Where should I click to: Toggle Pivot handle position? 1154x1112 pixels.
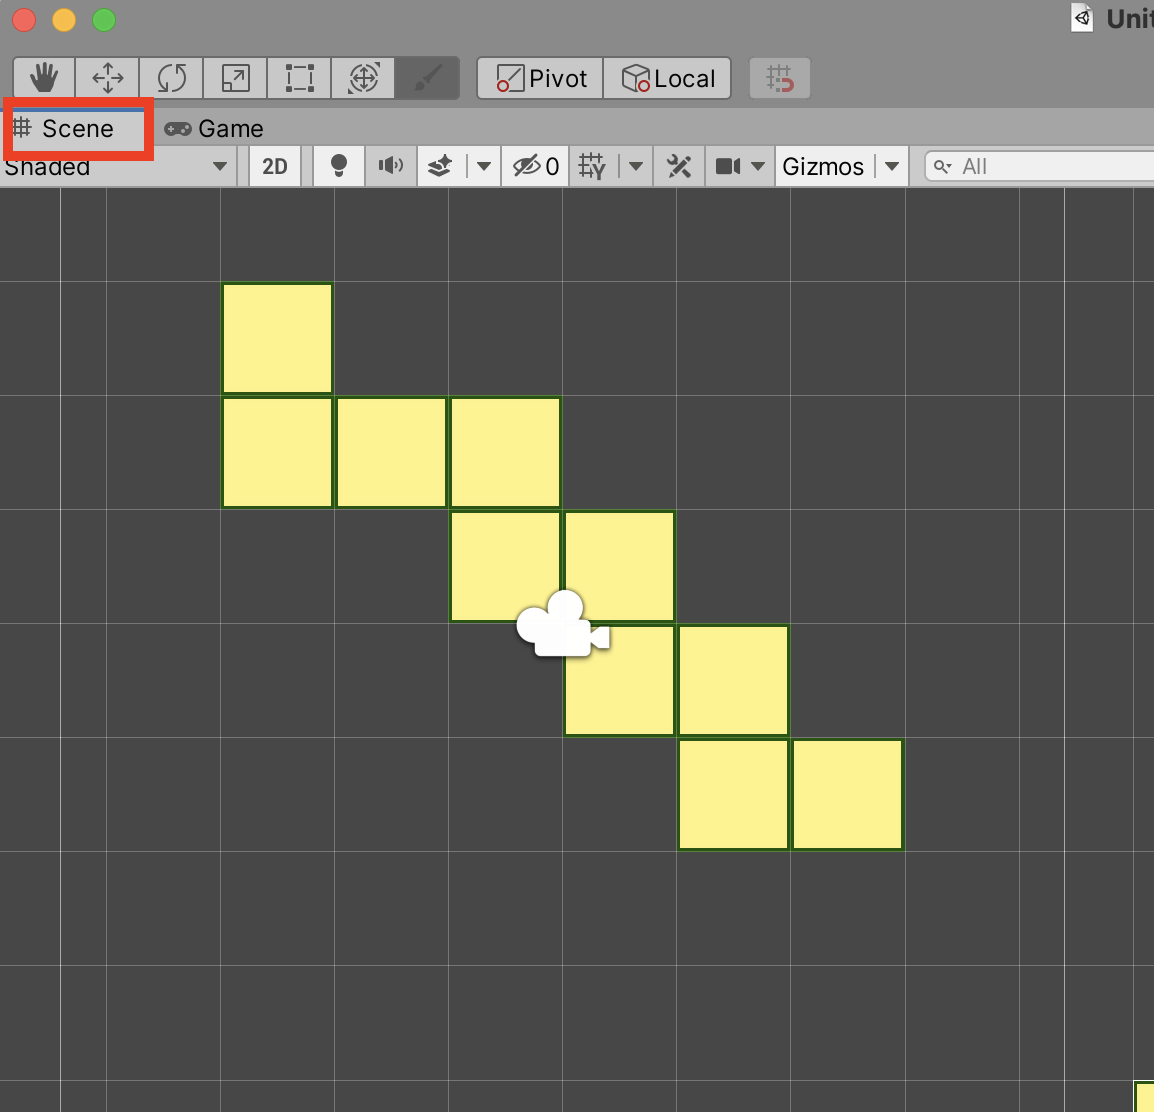(541, 78)
